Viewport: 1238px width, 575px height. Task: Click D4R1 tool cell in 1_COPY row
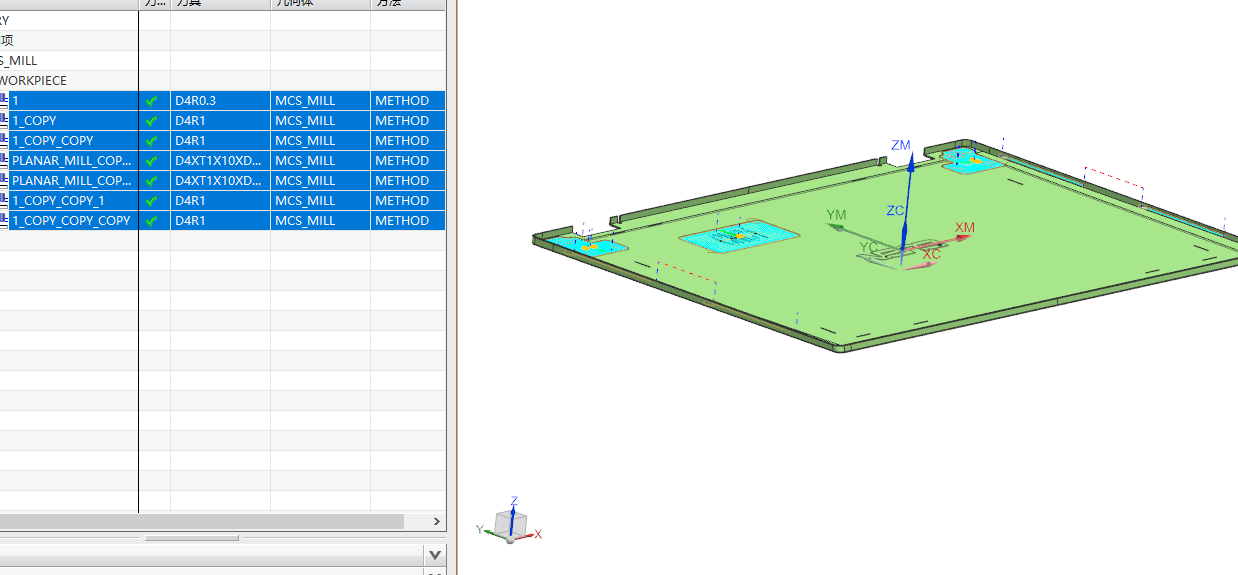point(220,121)
